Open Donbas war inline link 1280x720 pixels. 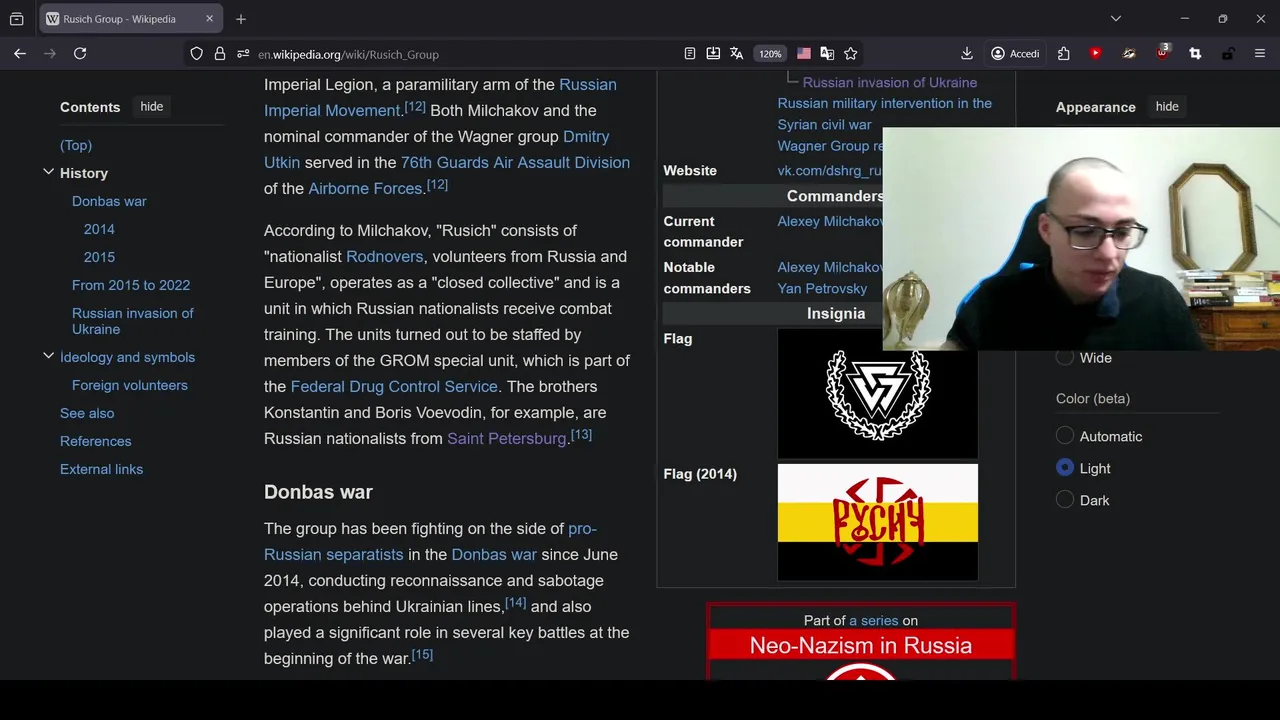click(x=494, y=554)
